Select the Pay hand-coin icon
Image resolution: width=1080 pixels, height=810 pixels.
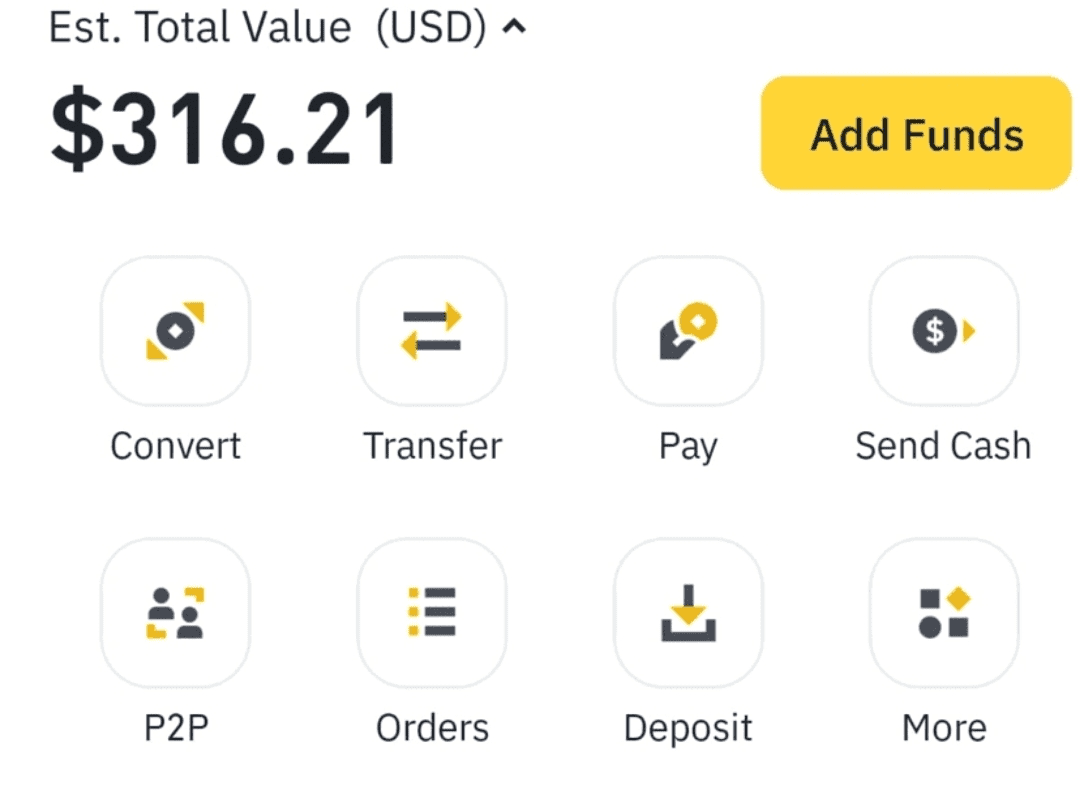[x=688, y=331]
